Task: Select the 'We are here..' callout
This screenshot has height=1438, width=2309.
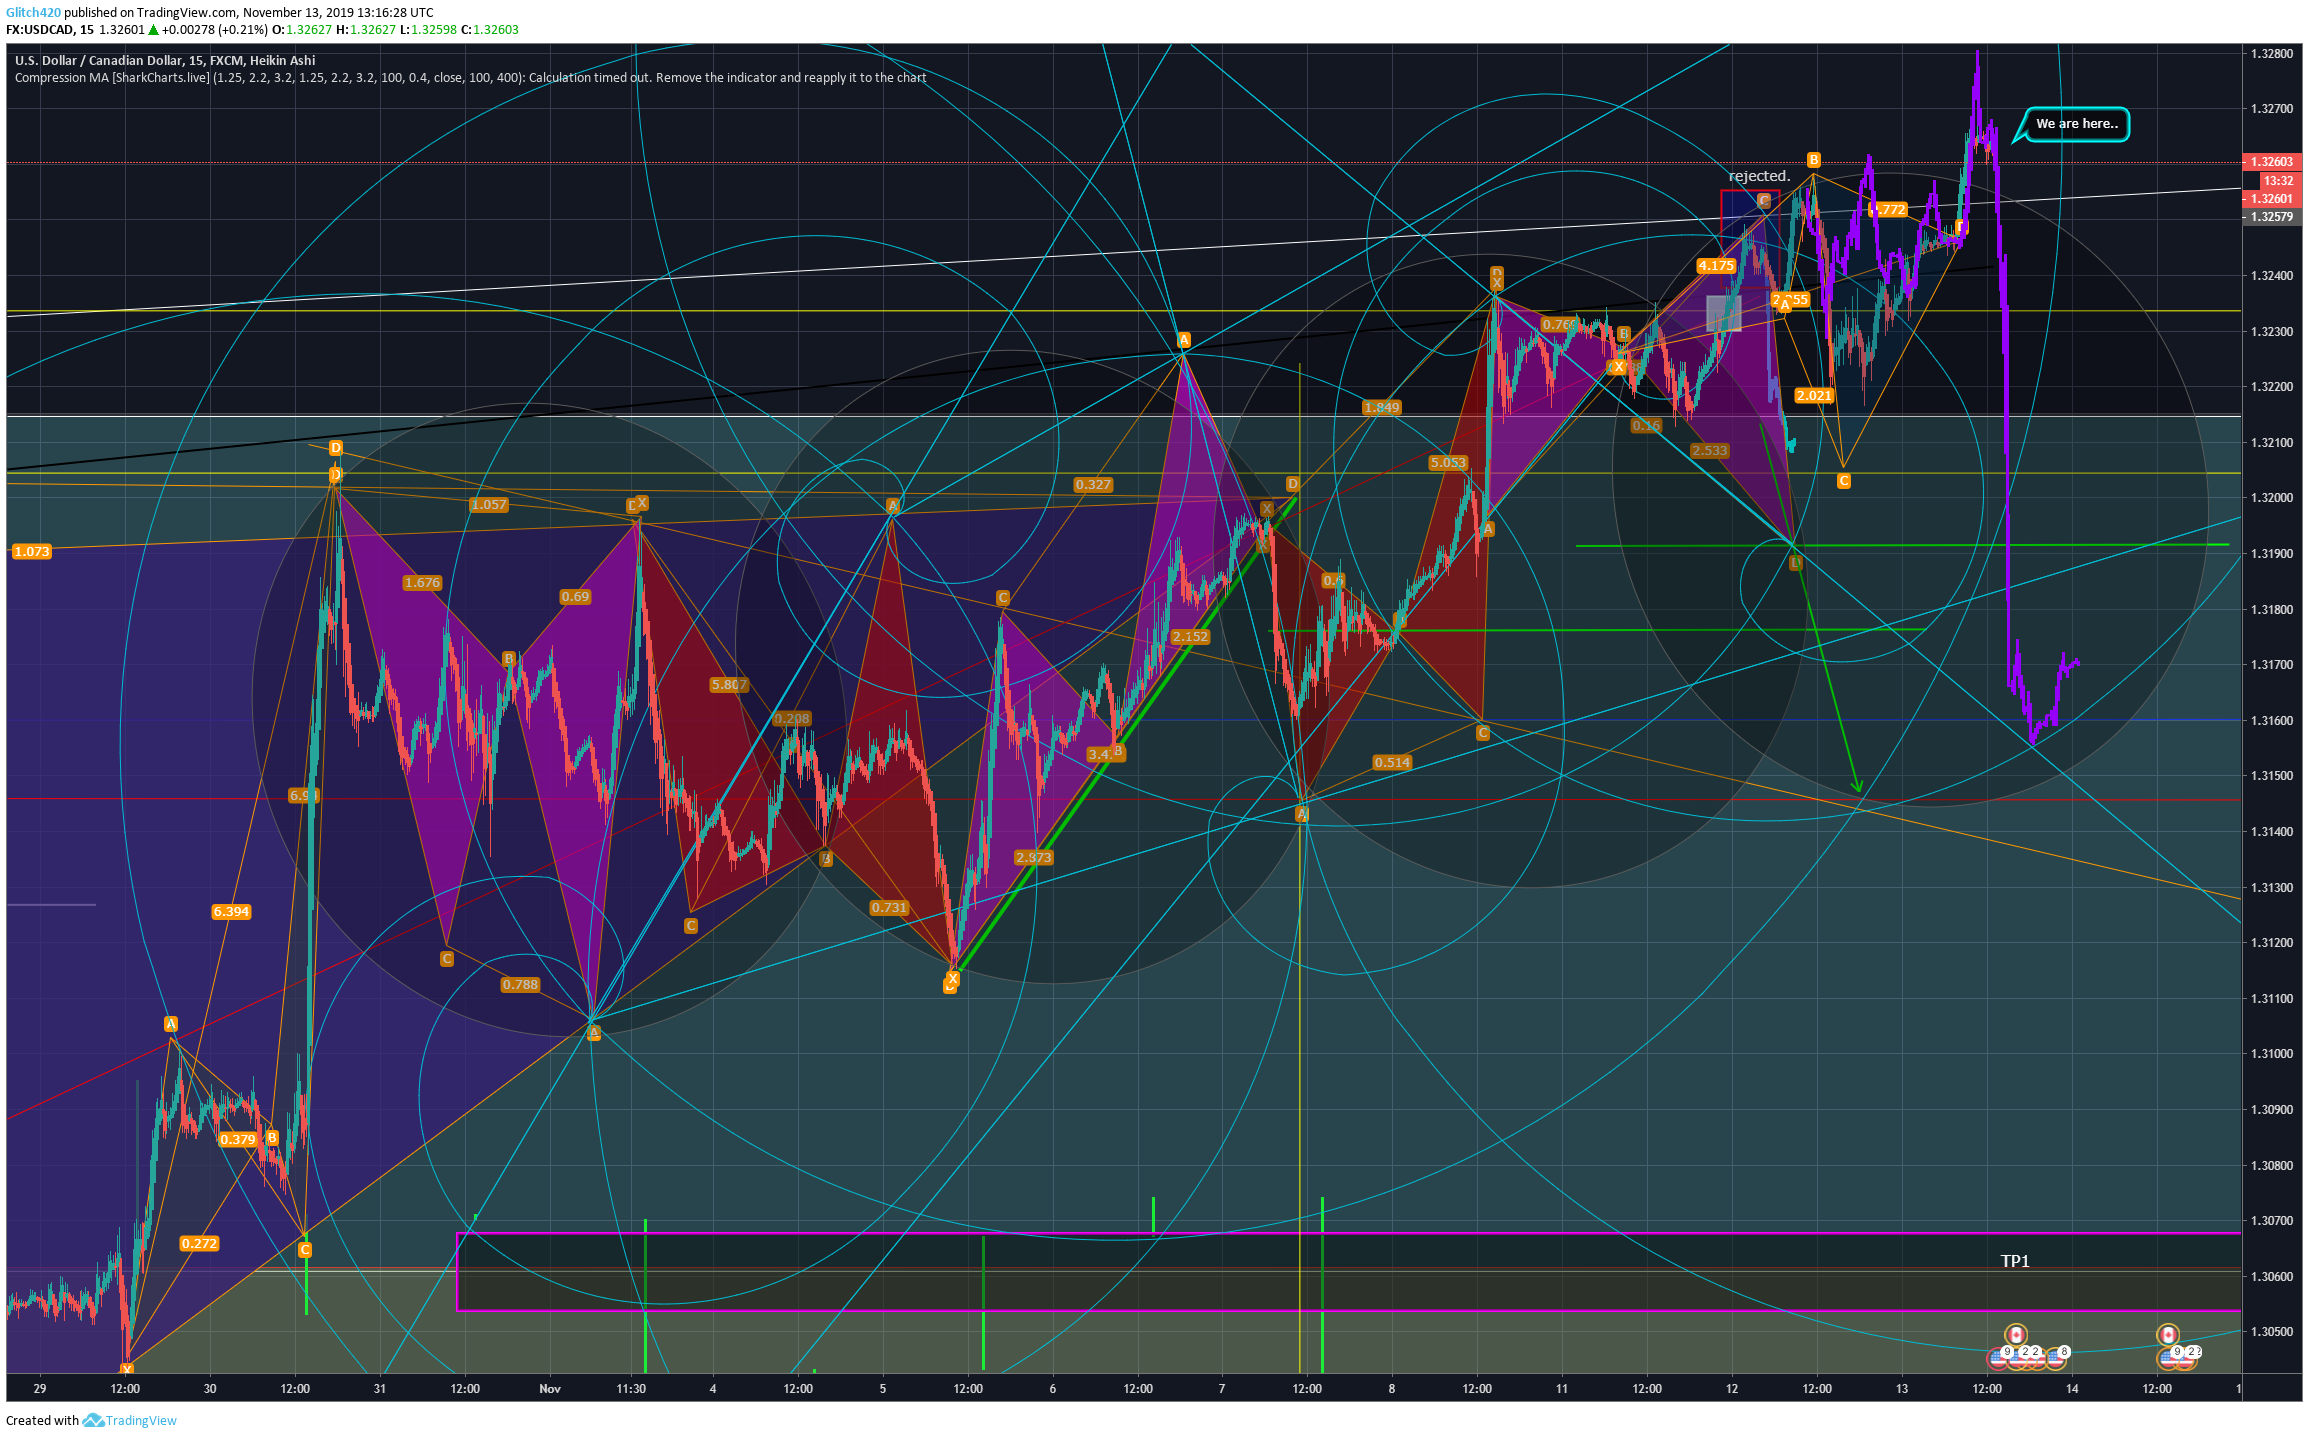Action: (2076, 124)
